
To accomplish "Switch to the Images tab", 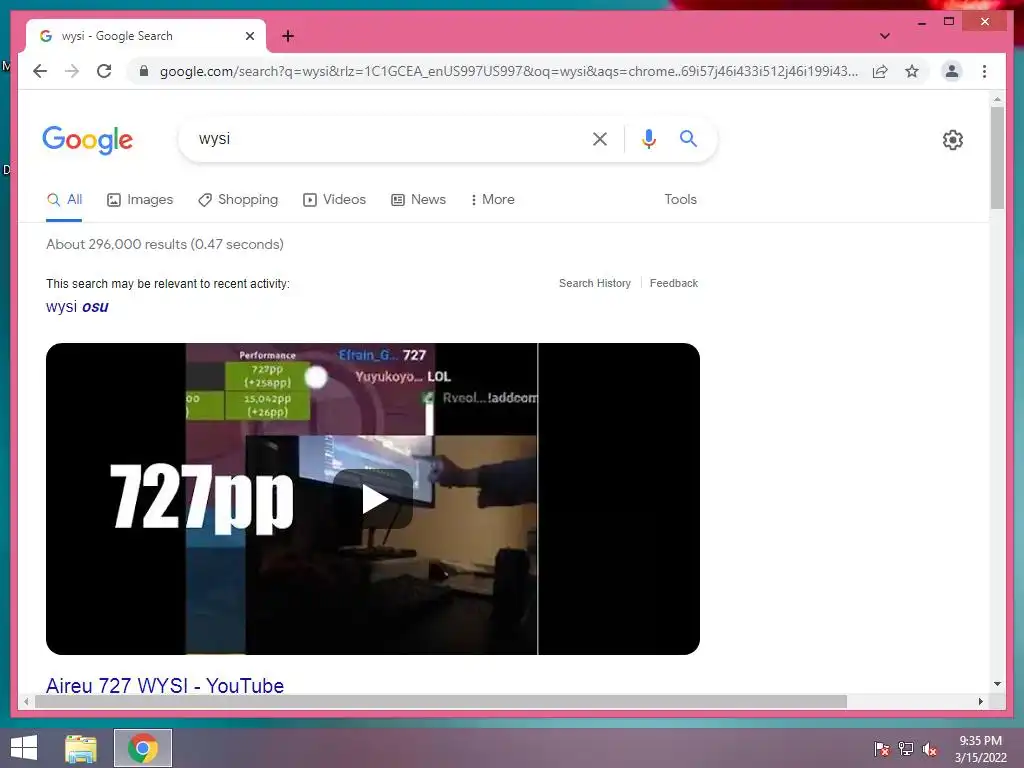I will pyautogui.click(x=140, y=200).
